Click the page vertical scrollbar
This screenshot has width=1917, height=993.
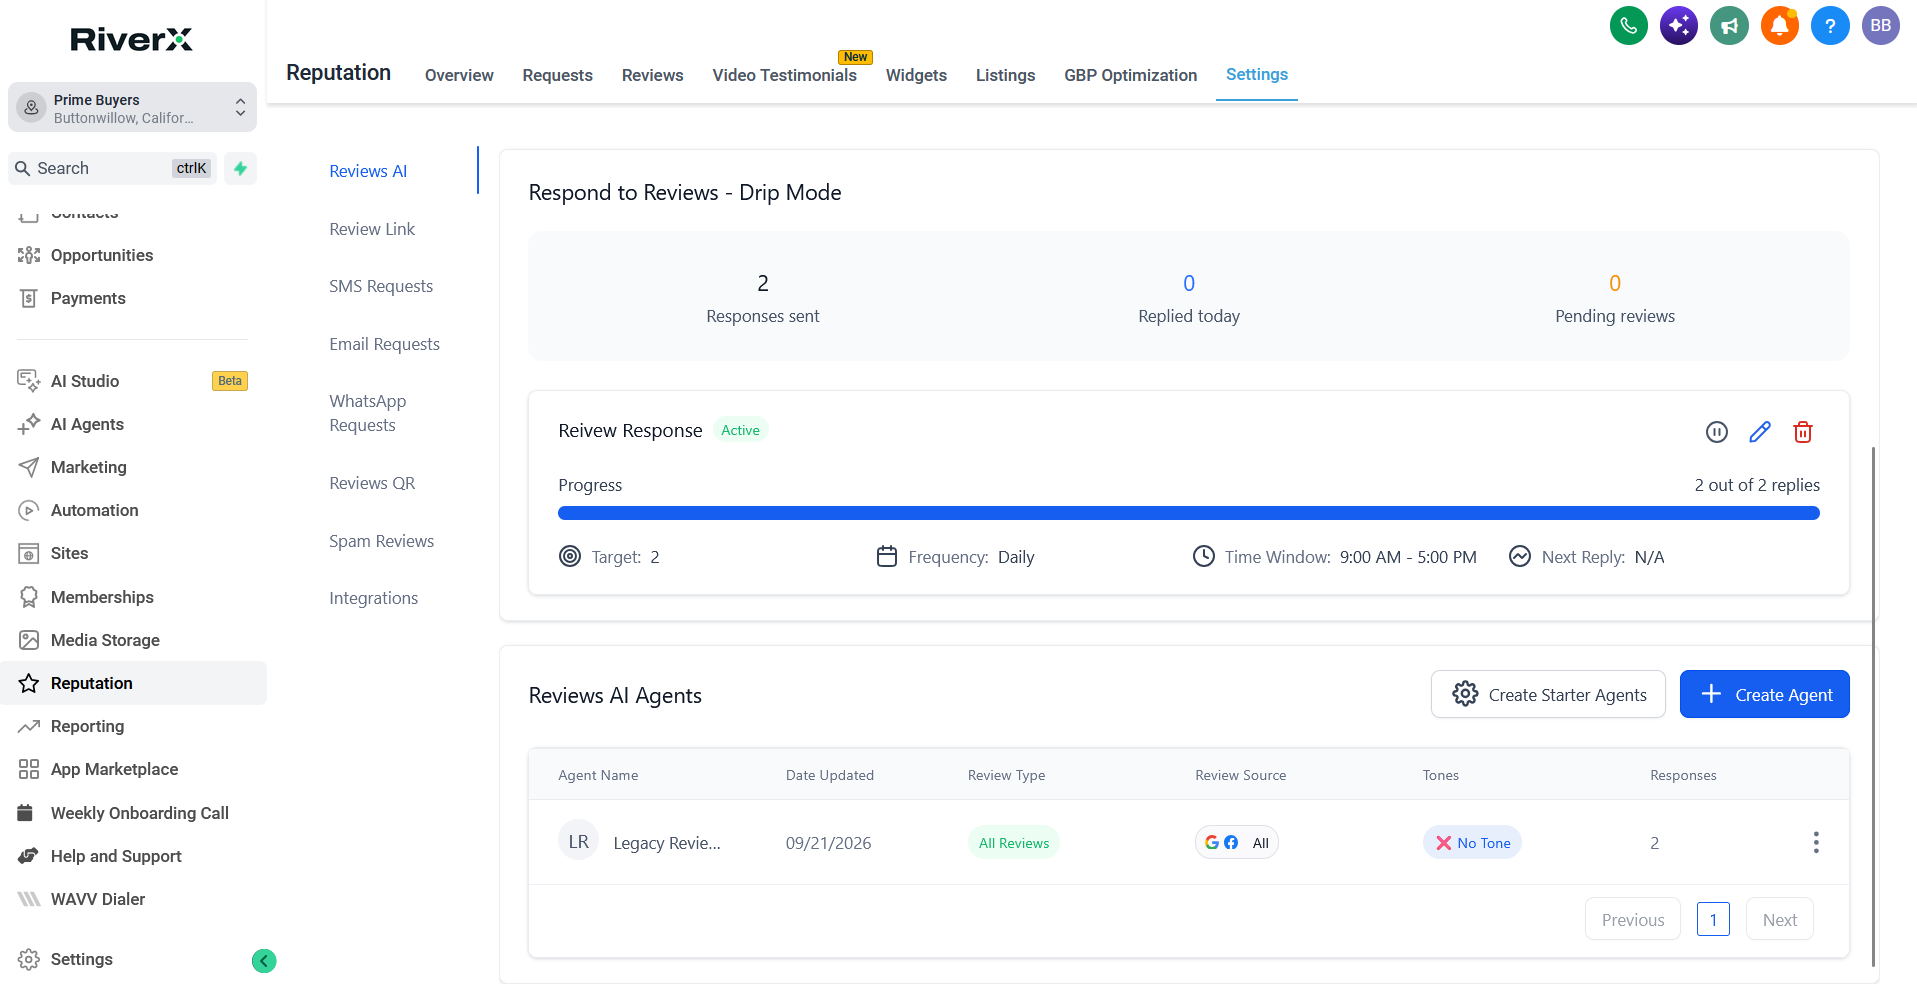coord(1873,705)
